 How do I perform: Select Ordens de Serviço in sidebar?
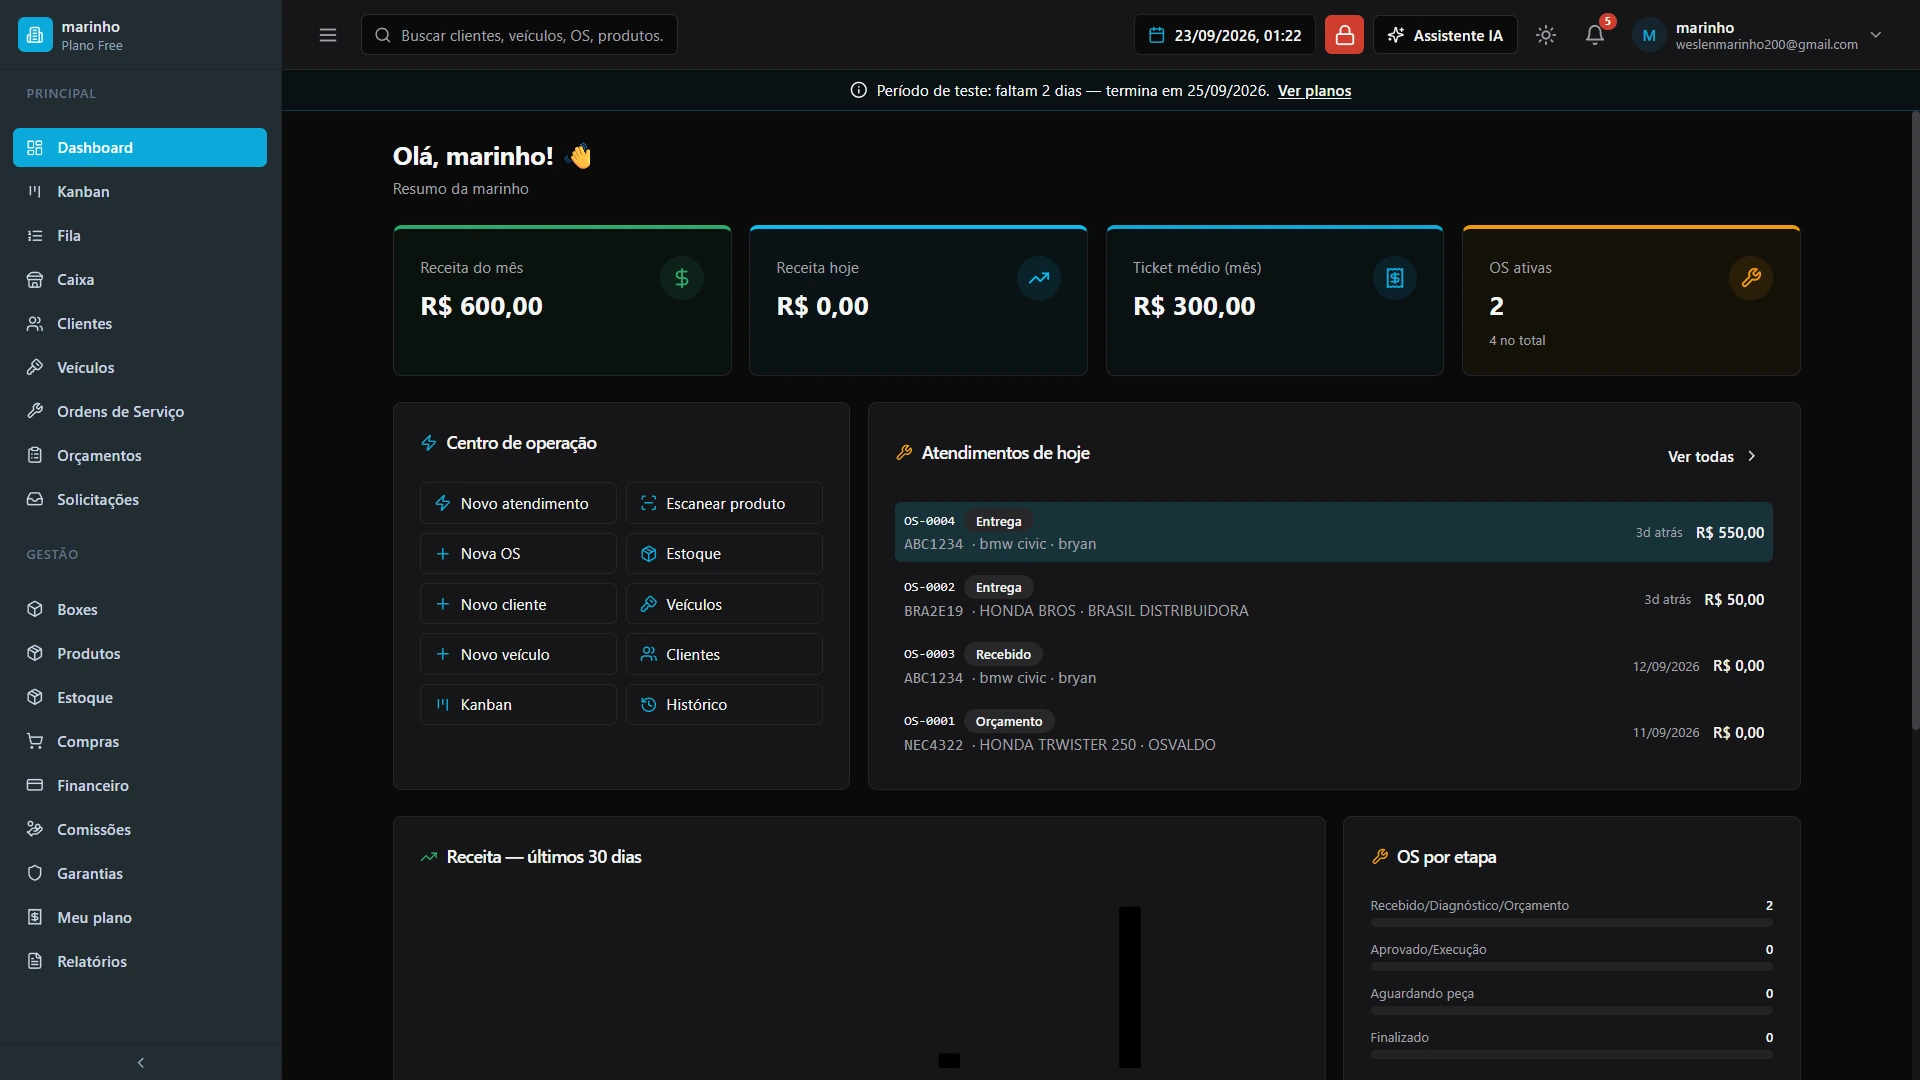(140, 411)
